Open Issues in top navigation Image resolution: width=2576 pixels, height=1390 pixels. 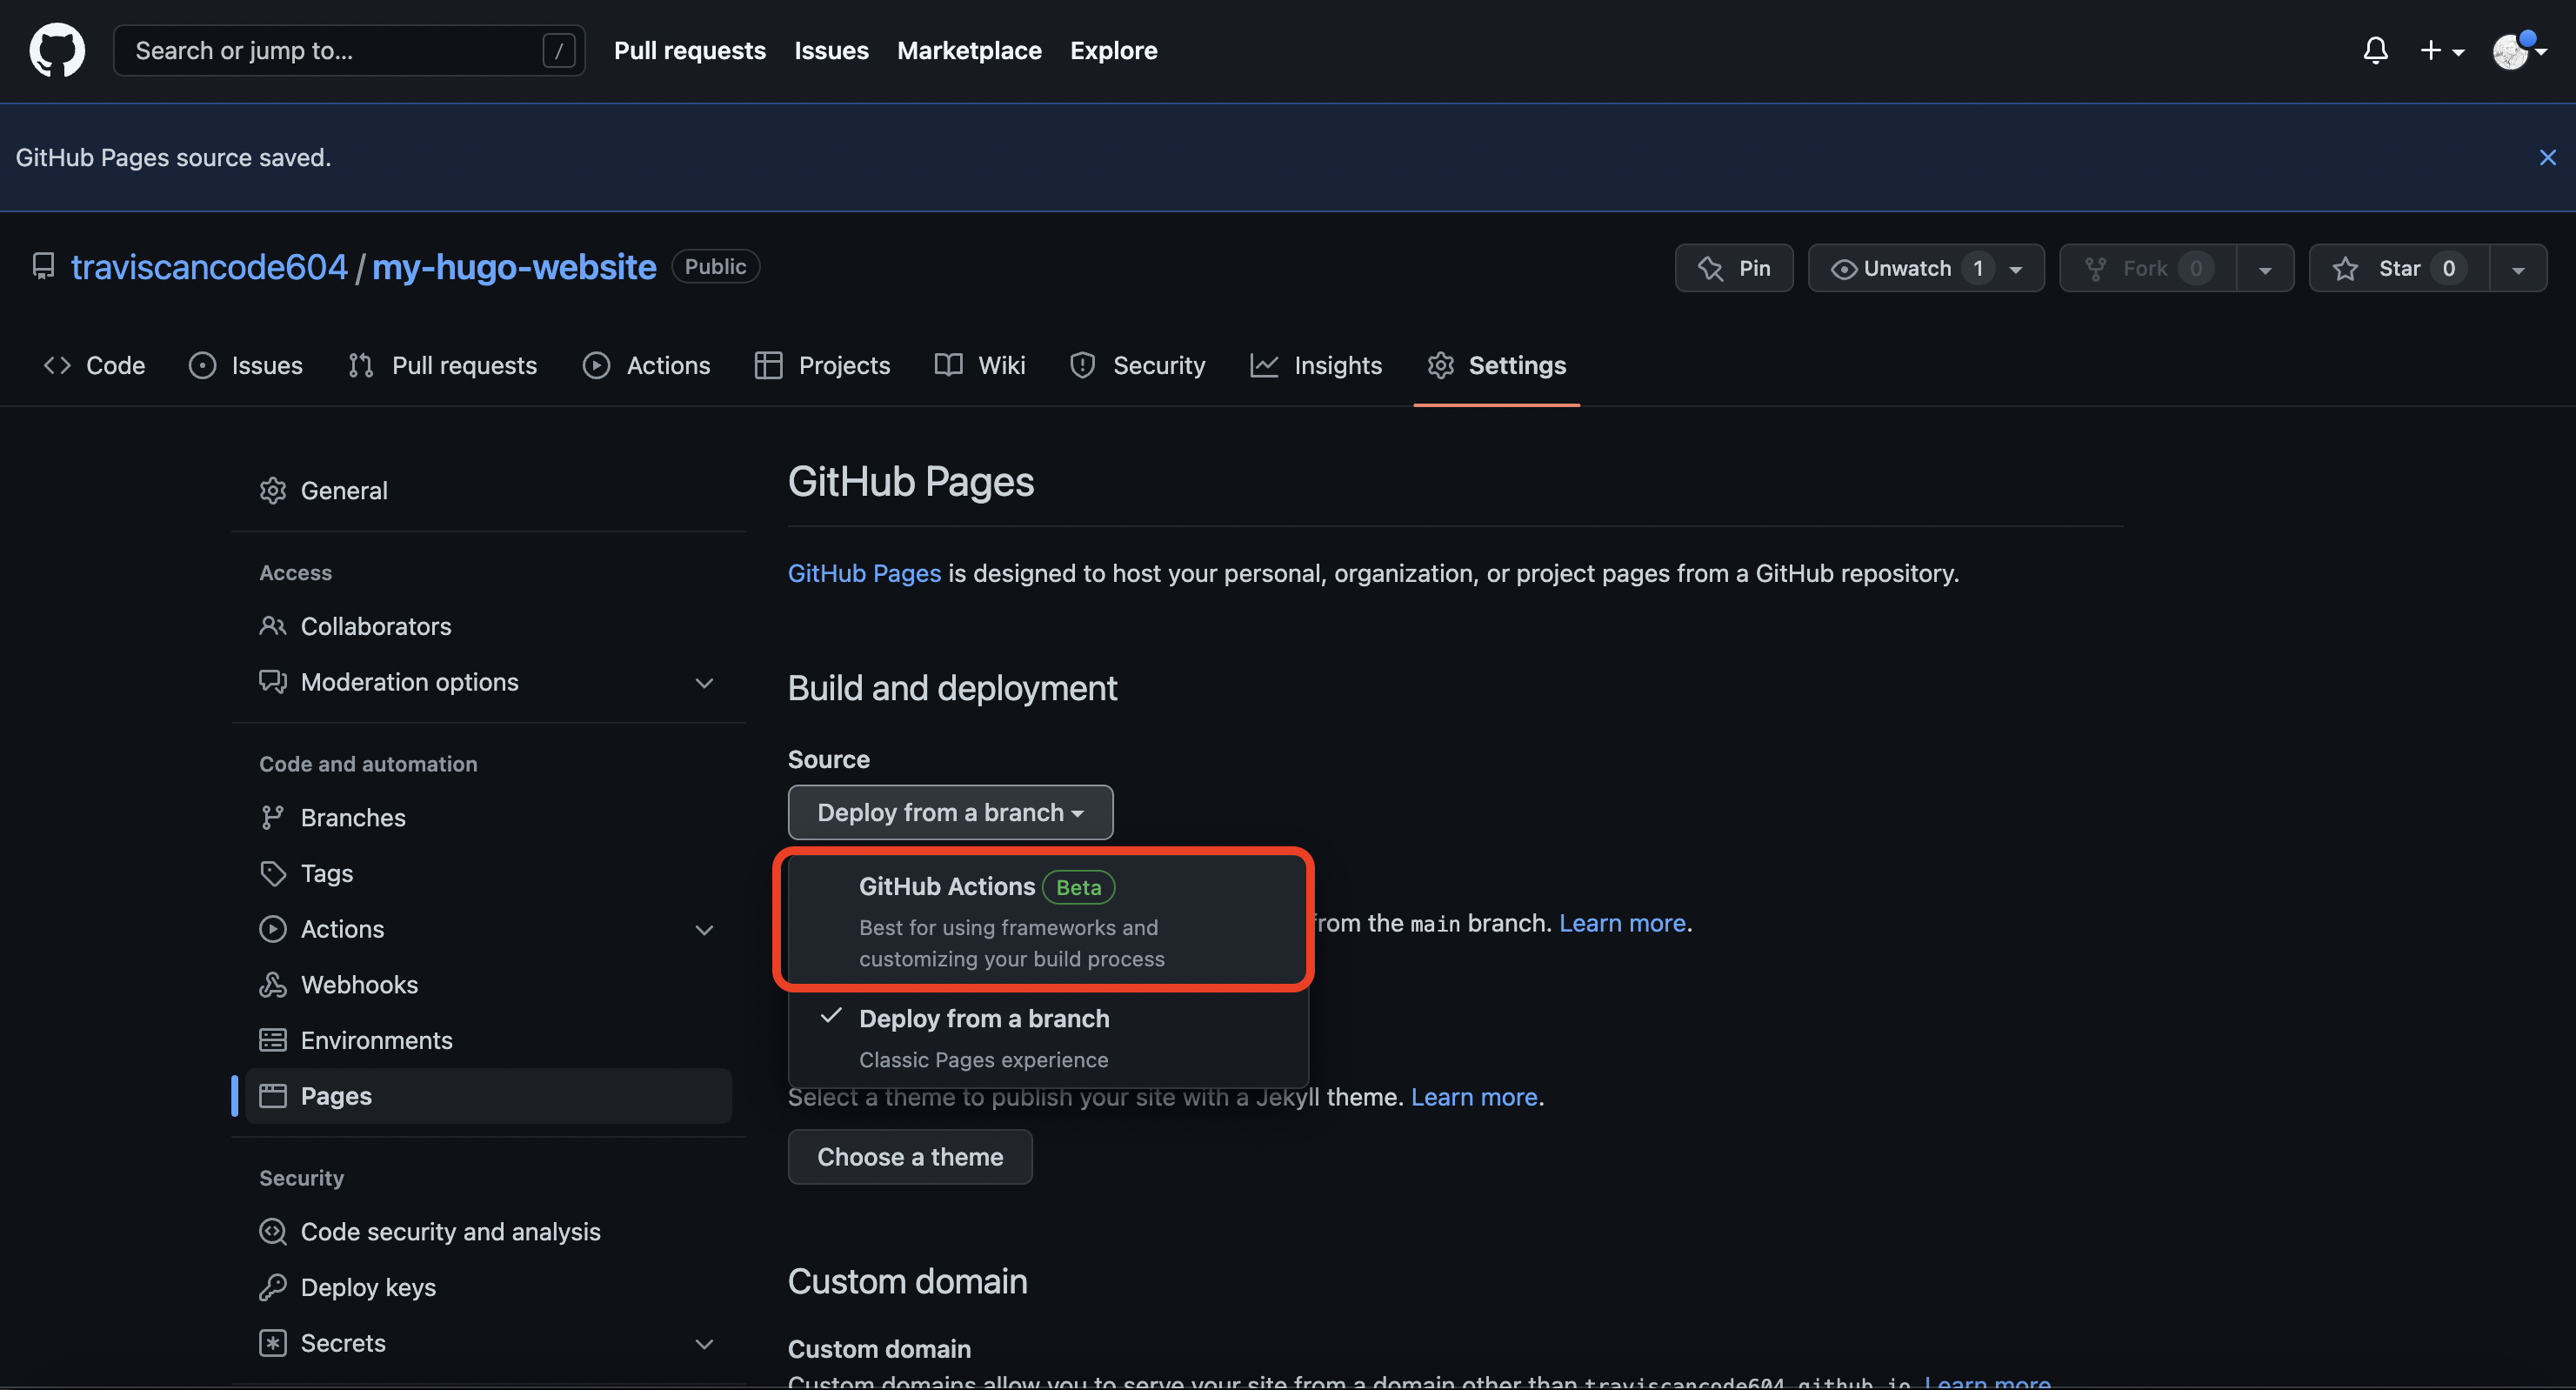pos(831,50)
